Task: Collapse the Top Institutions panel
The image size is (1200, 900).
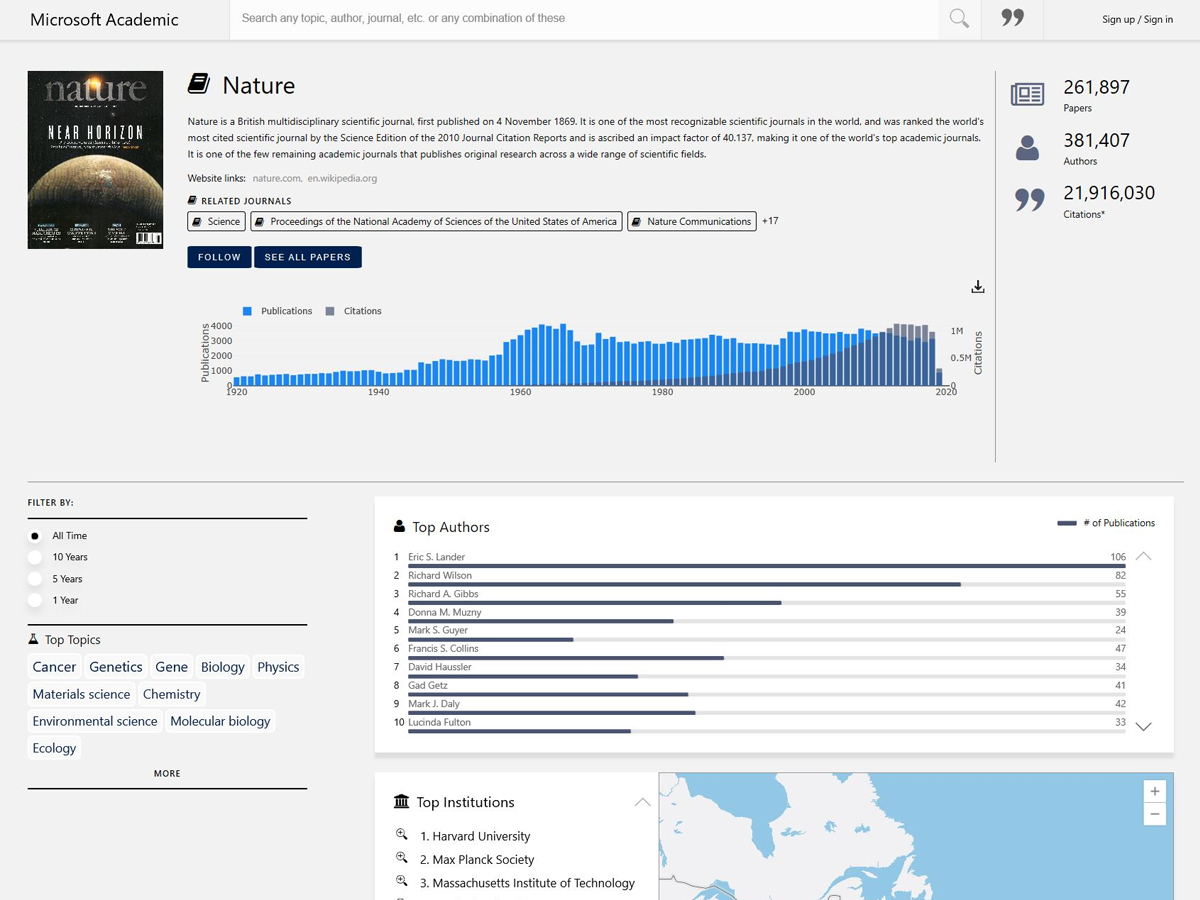Action: 642,802
